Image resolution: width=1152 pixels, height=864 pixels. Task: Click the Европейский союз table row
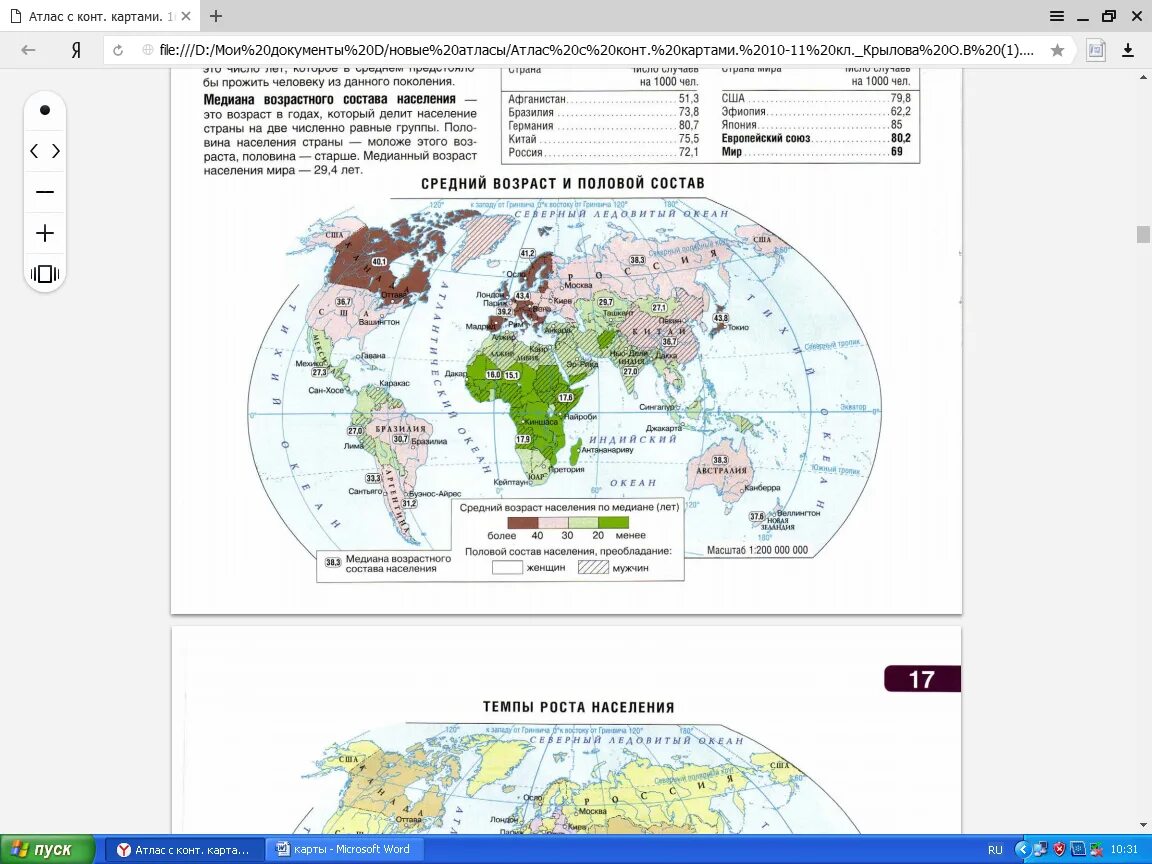point(816,138)
